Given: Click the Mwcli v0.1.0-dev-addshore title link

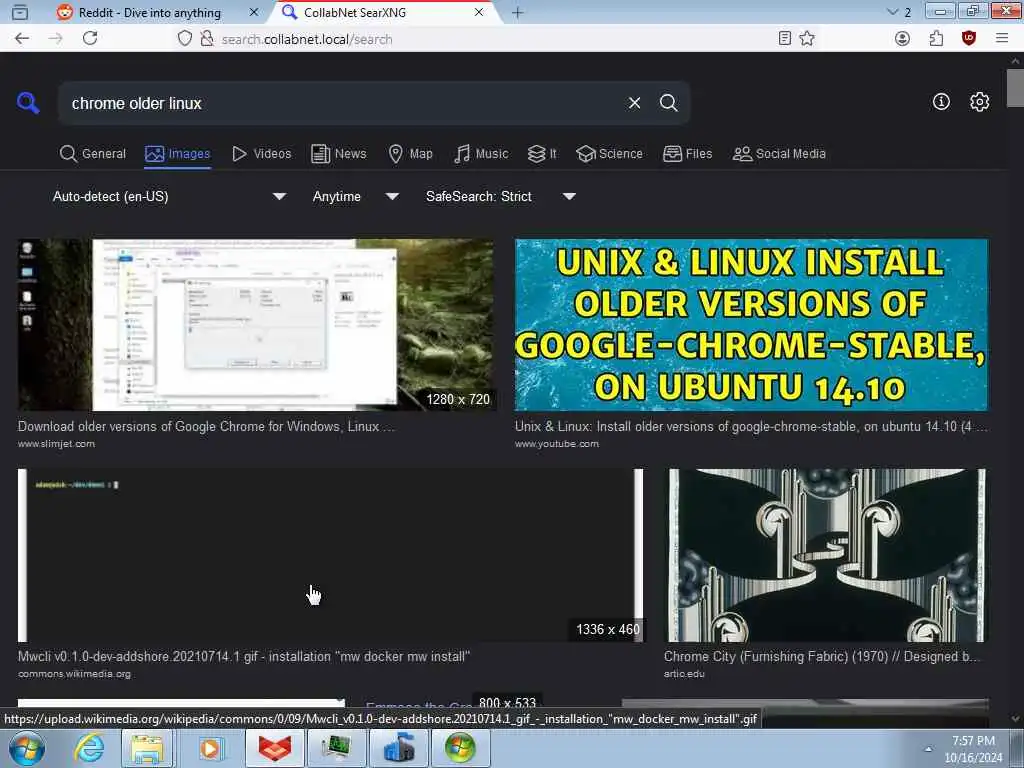Looking at the screenshot, I should [244, 656].
